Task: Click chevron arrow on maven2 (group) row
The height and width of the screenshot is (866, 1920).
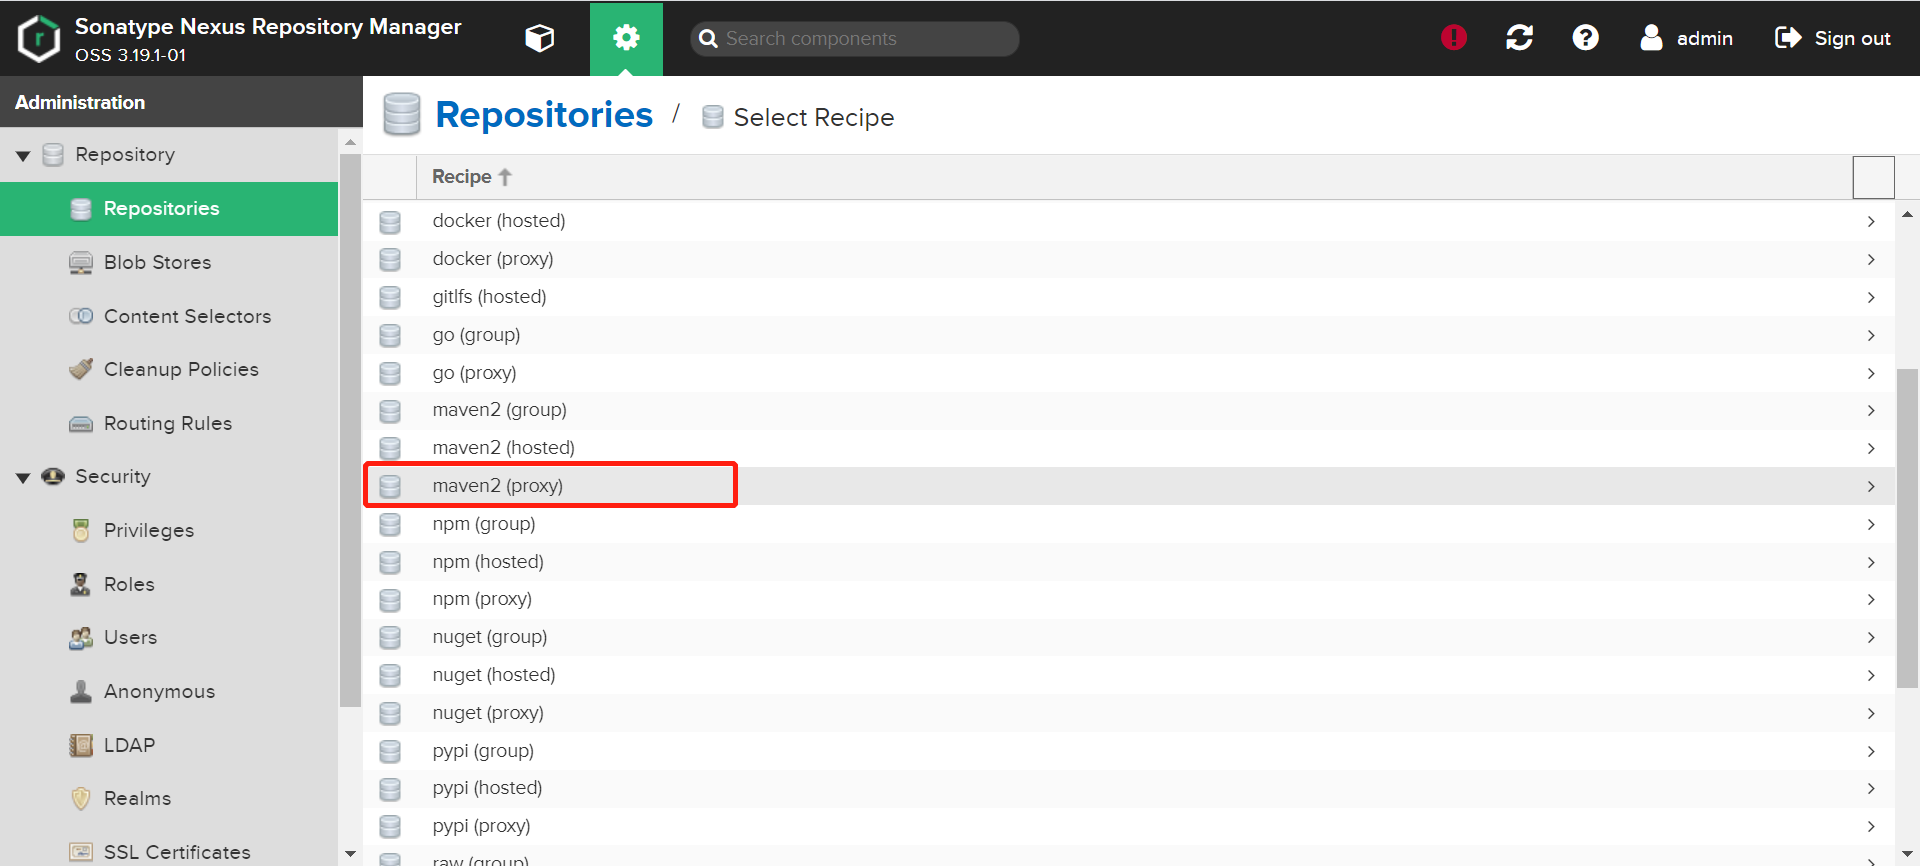Action: [x=1871, y=410]
